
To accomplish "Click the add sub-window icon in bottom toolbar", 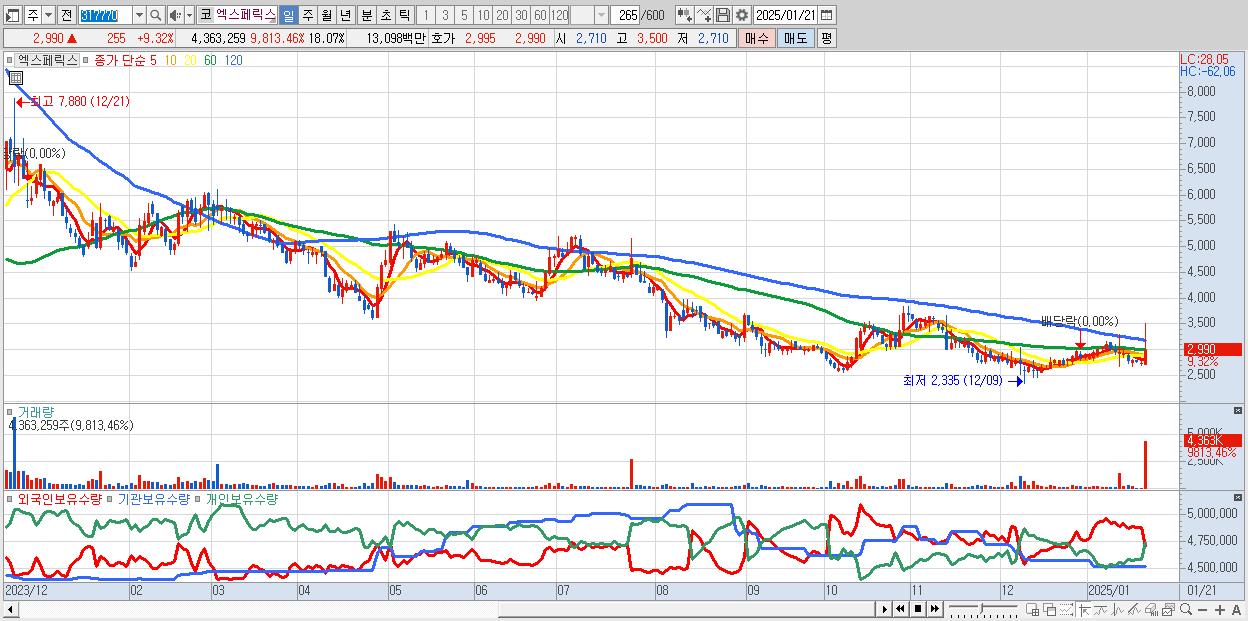I will pos(1033,610).
